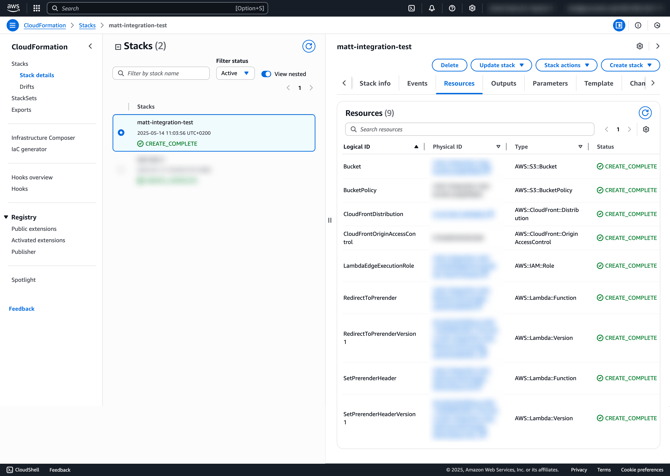Open Hooks overview in navigation

click(32, 177)
